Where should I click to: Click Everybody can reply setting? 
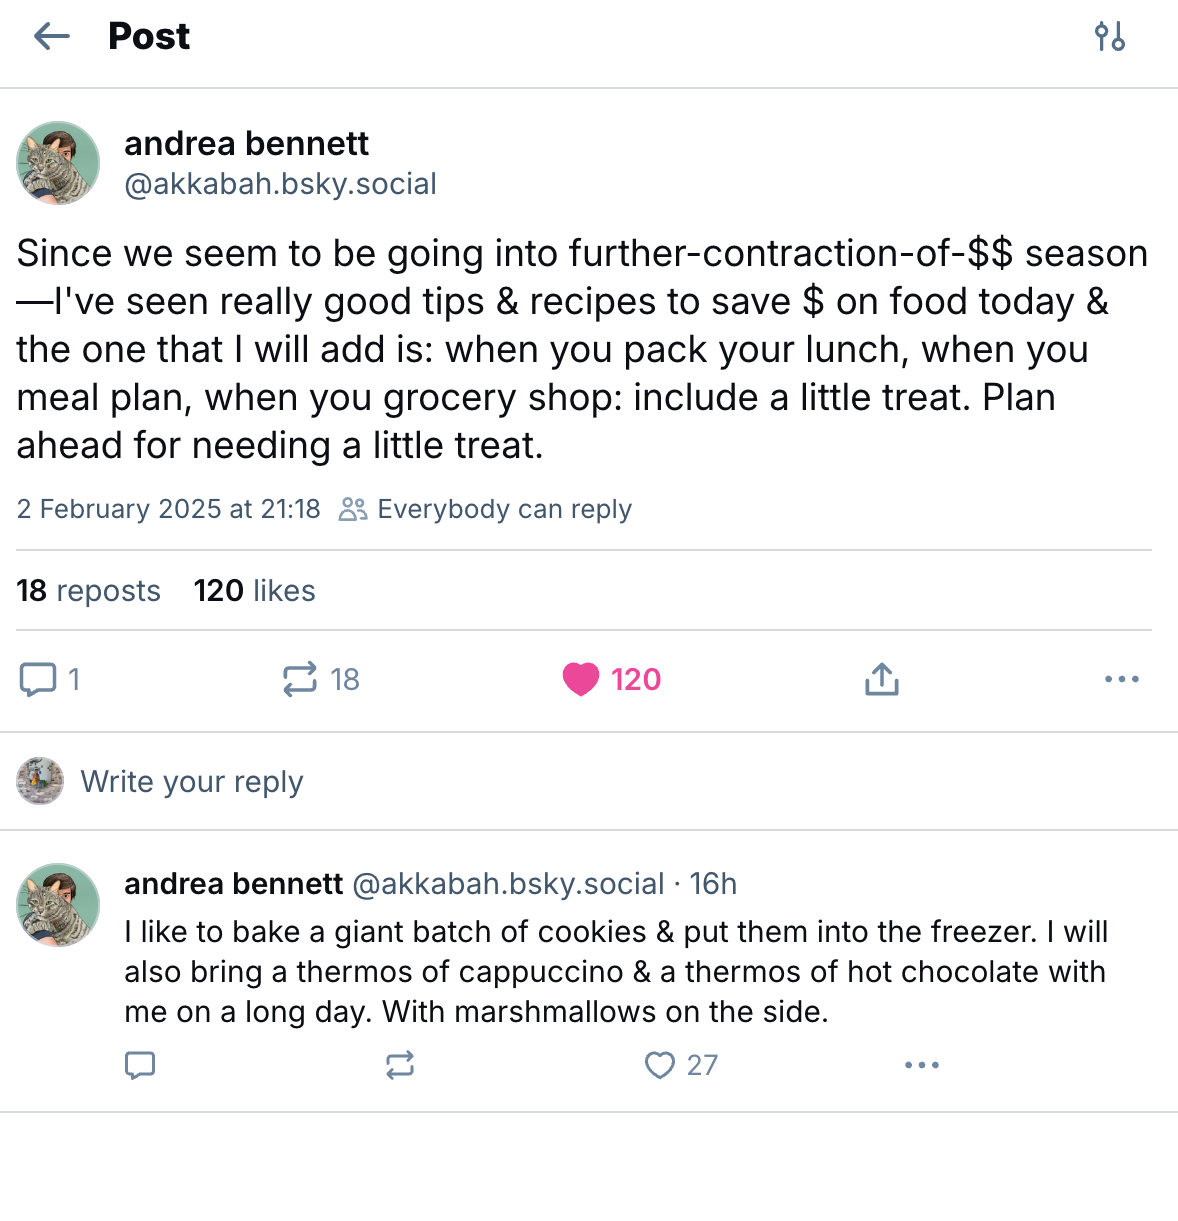tap(486, 509)
